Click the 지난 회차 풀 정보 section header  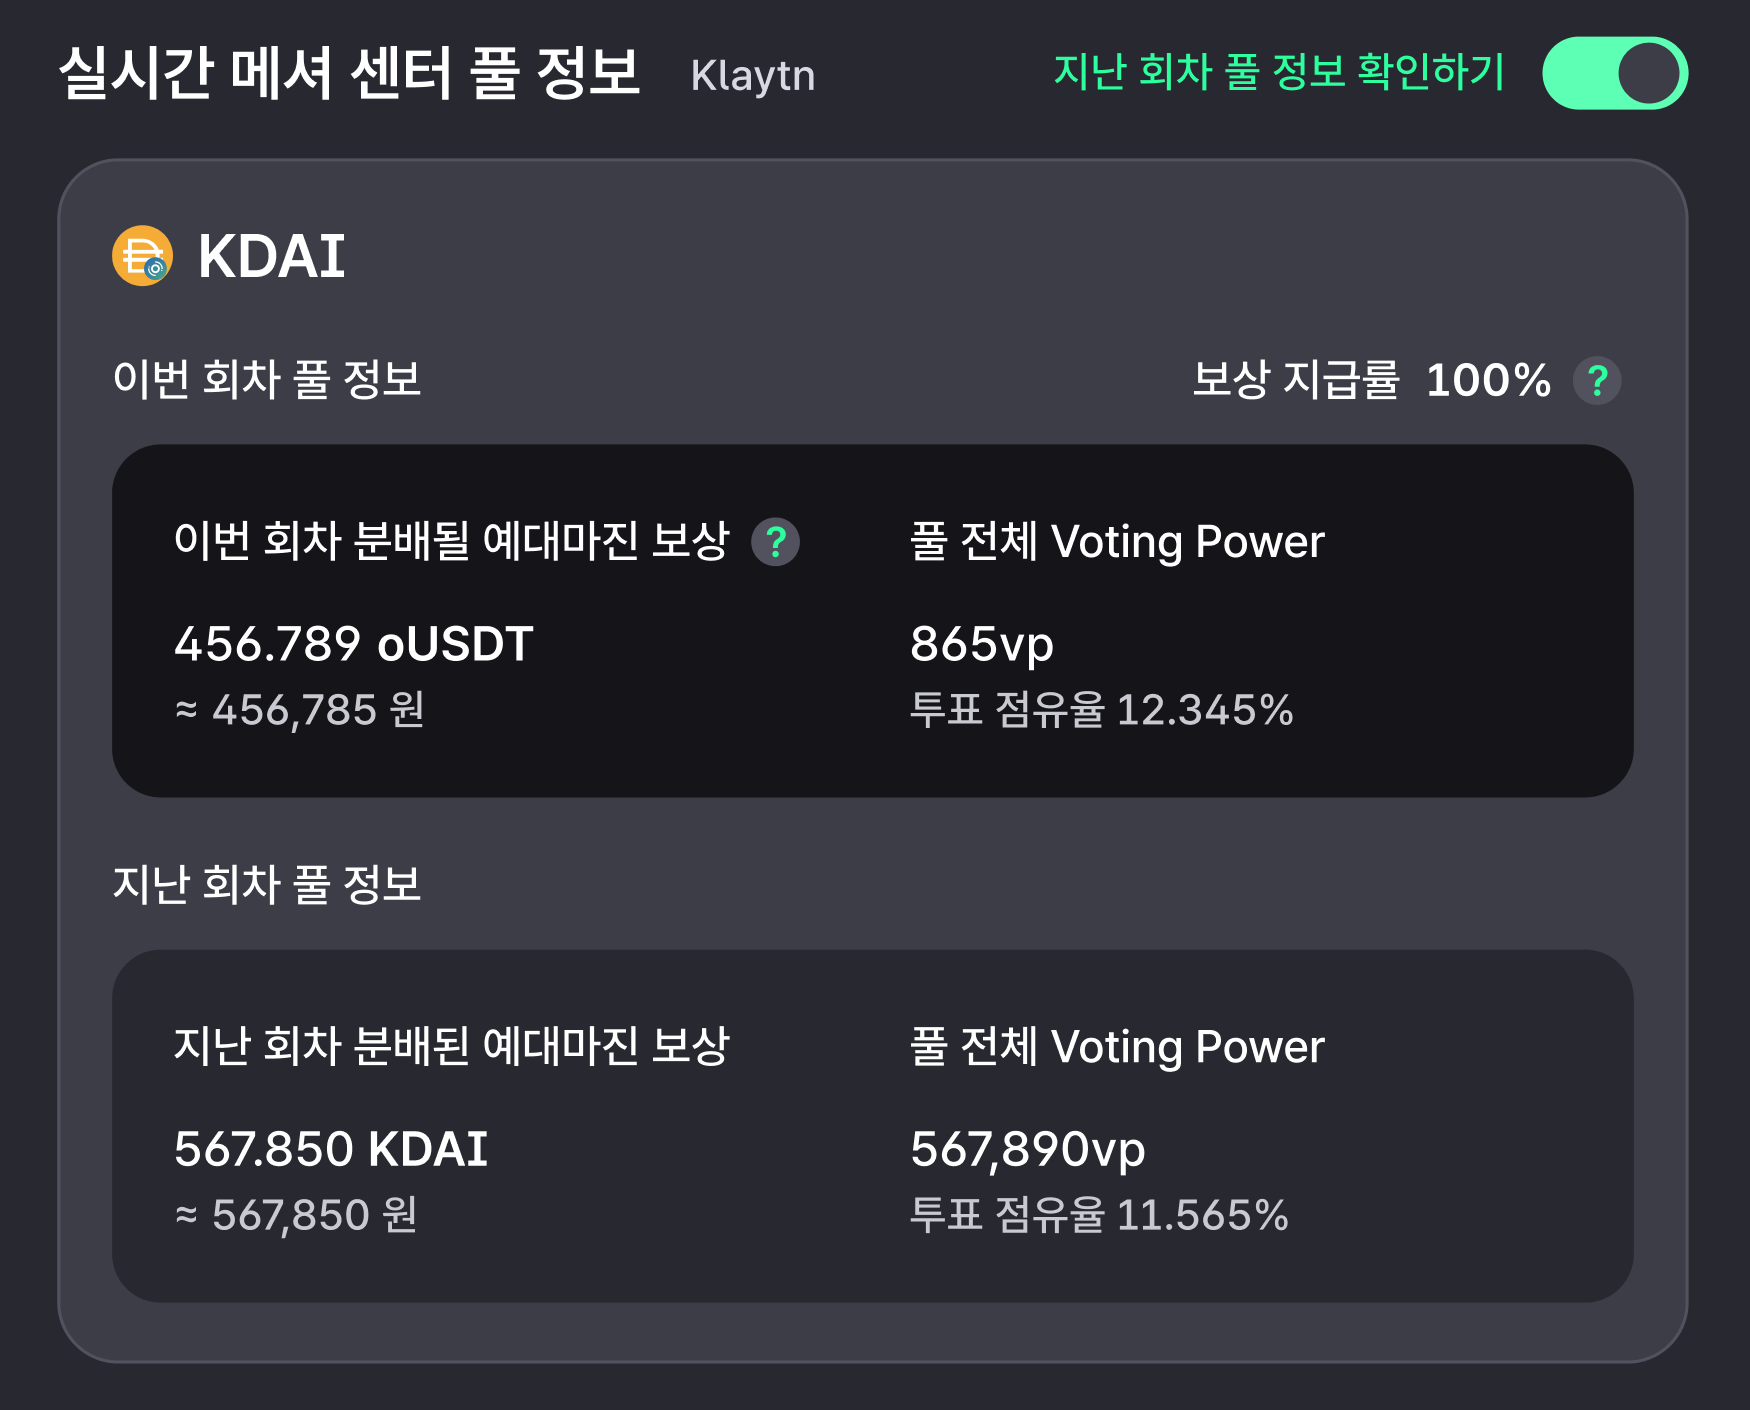pos(267,885)
